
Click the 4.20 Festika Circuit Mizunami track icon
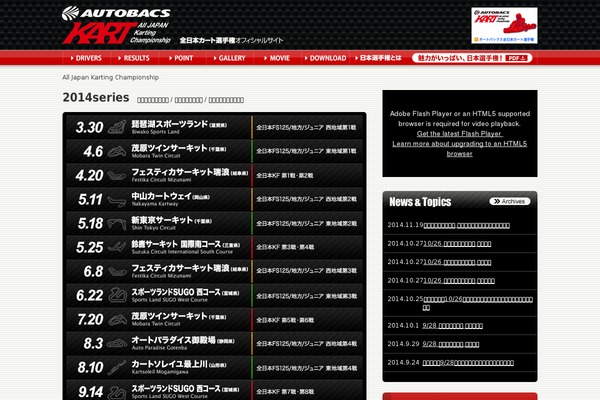(117, 175)
